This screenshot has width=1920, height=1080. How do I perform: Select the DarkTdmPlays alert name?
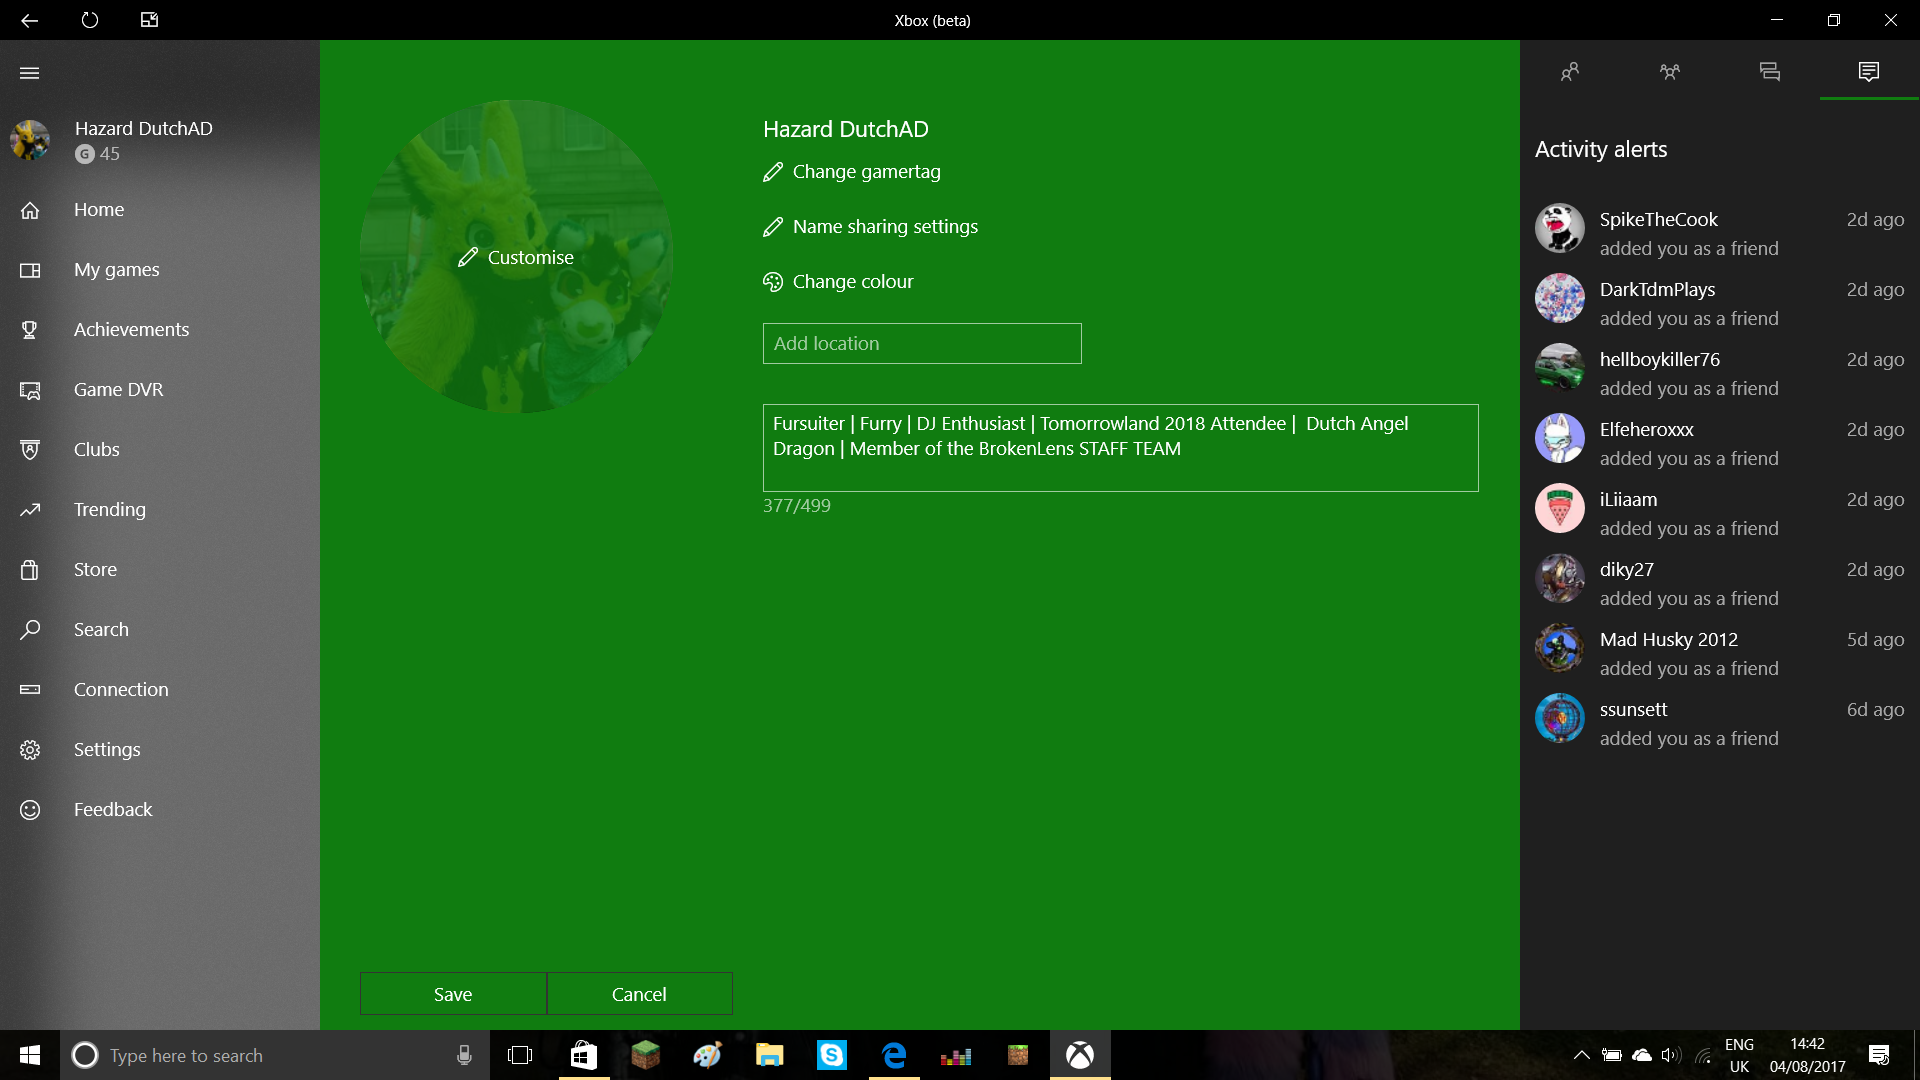click(x=1657, y=290)
